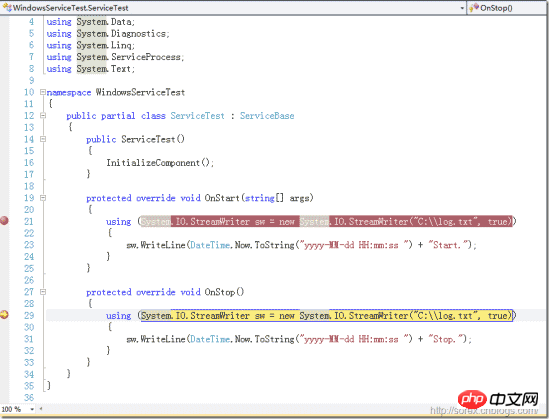This screenshot has width=549, height=419.
Task: Open the WindowsServiceTest.ServiceTest class dropdown
Action: 462,8
